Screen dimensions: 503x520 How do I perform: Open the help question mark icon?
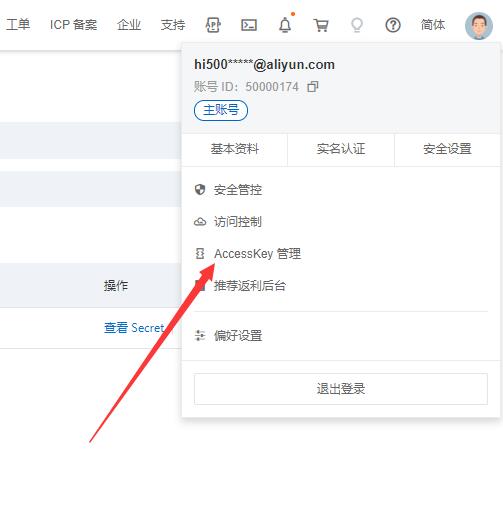pyautogui.click(x=393, y=25)
